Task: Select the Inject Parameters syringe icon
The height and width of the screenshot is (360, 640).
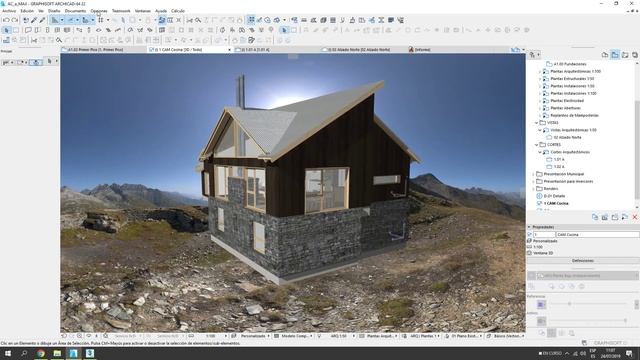Action: (x=42, y=20)
